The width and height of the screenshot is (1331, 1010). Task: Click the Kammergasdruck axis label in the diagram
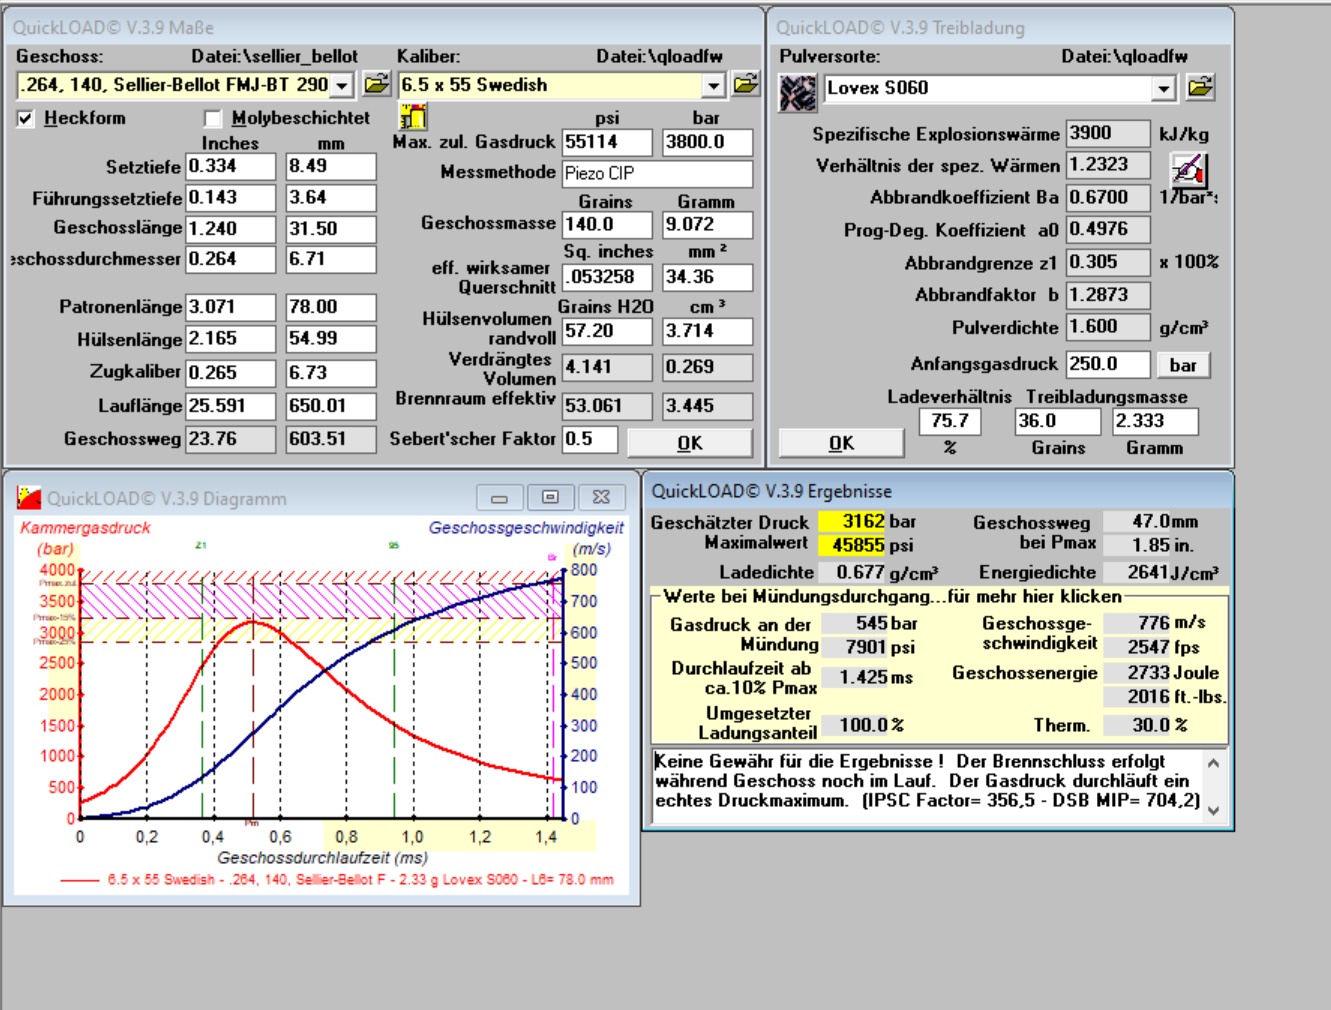tap(85, 528)
